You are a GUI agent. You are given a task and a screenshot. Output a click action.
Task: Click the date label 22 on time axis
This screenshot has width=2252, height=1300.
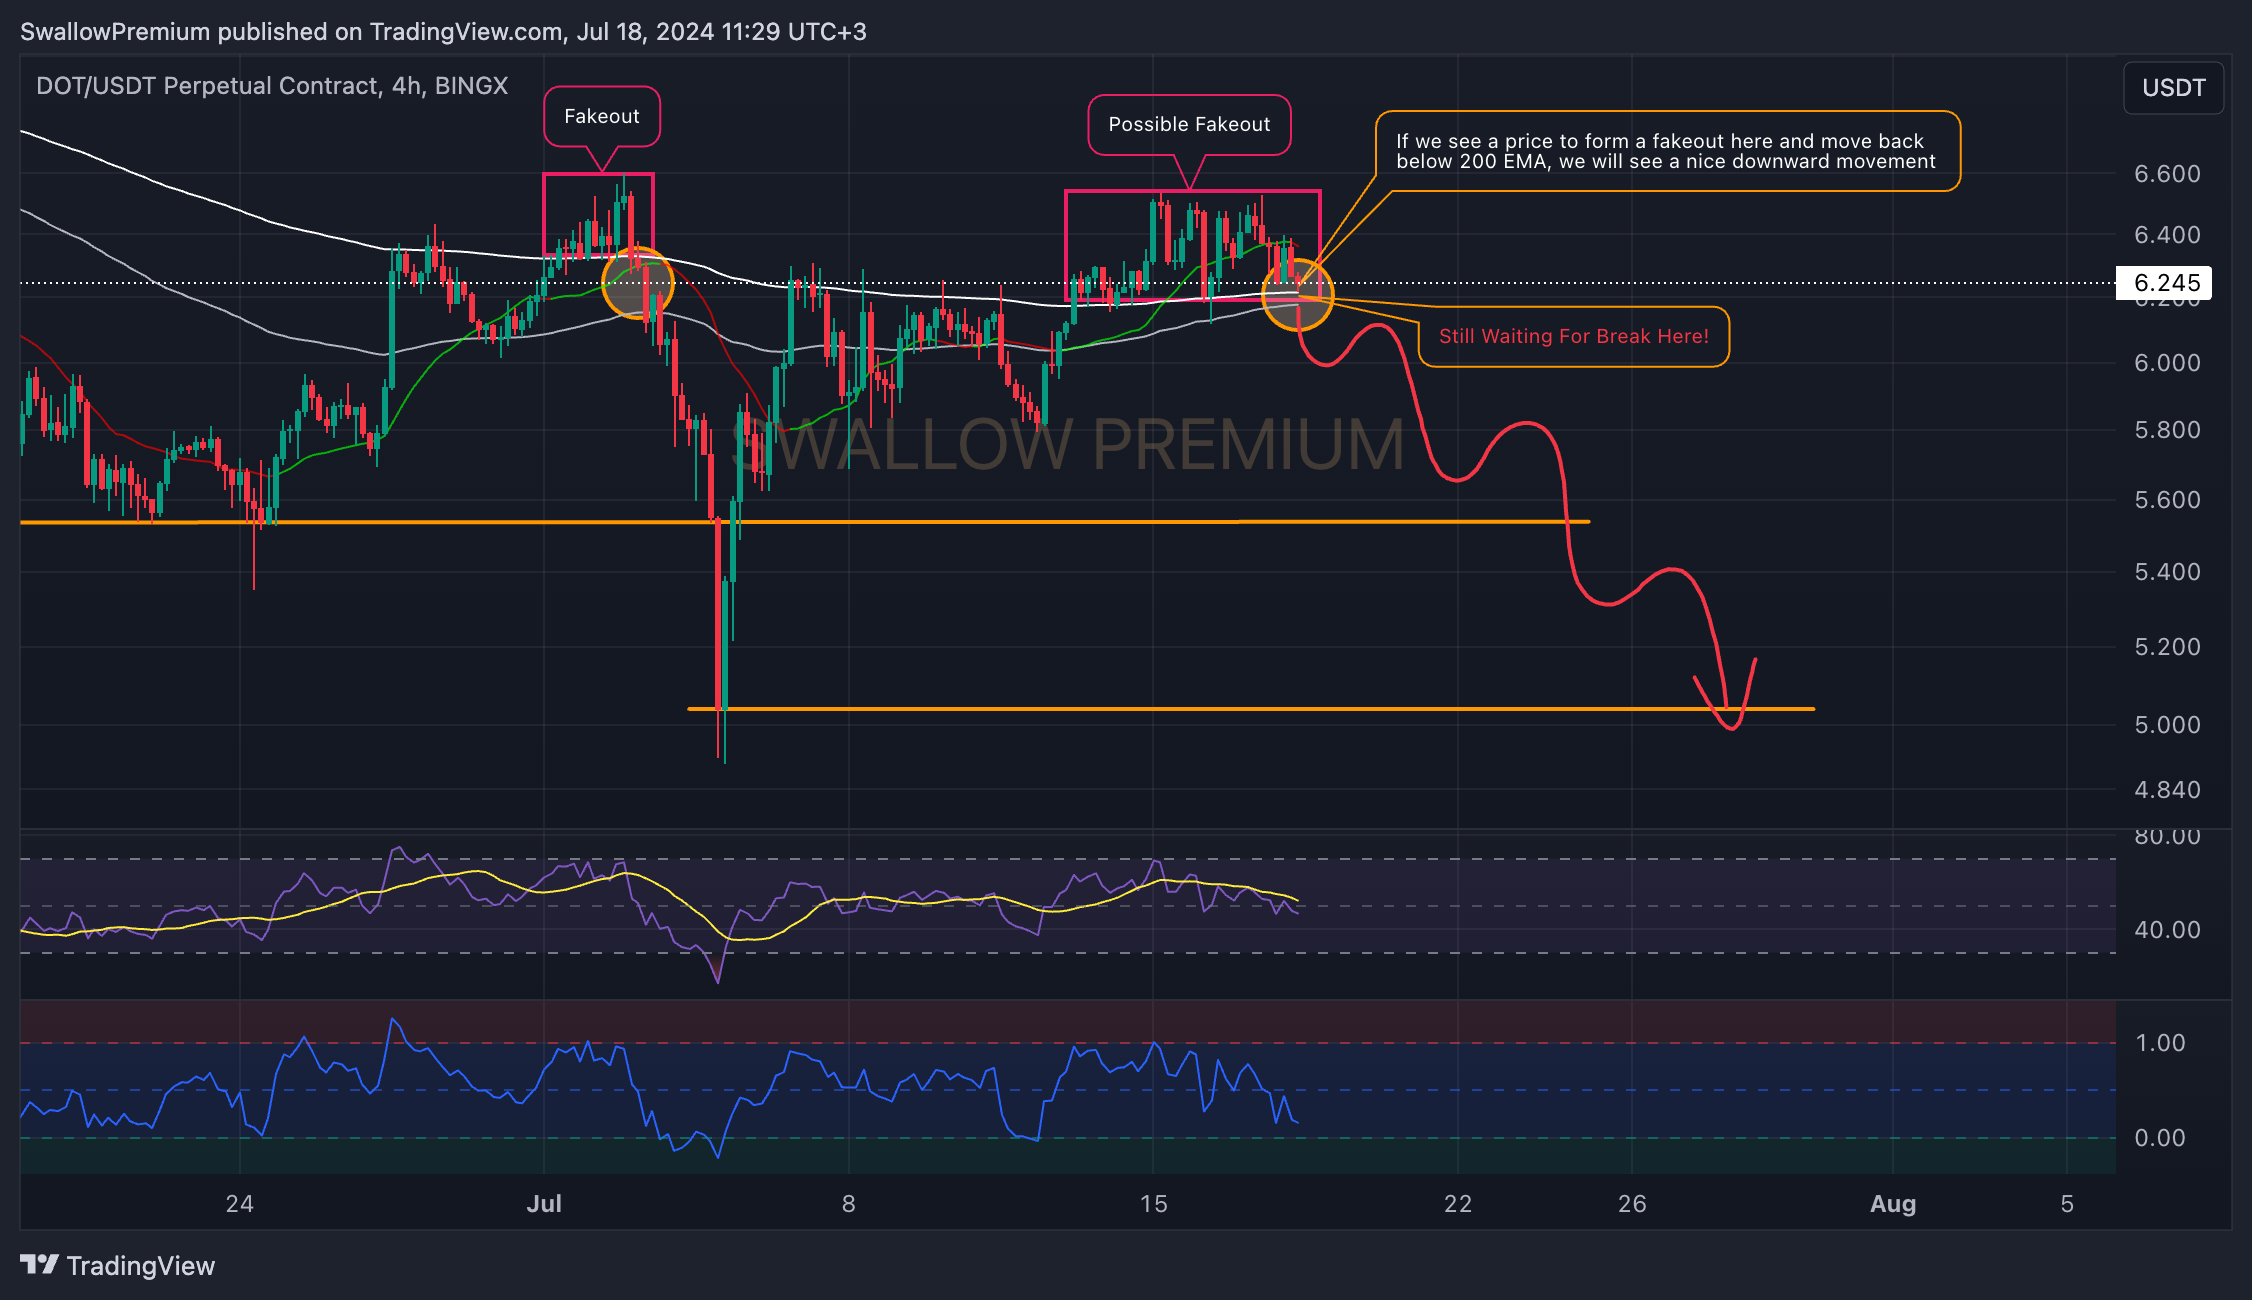[1458, 1204]
